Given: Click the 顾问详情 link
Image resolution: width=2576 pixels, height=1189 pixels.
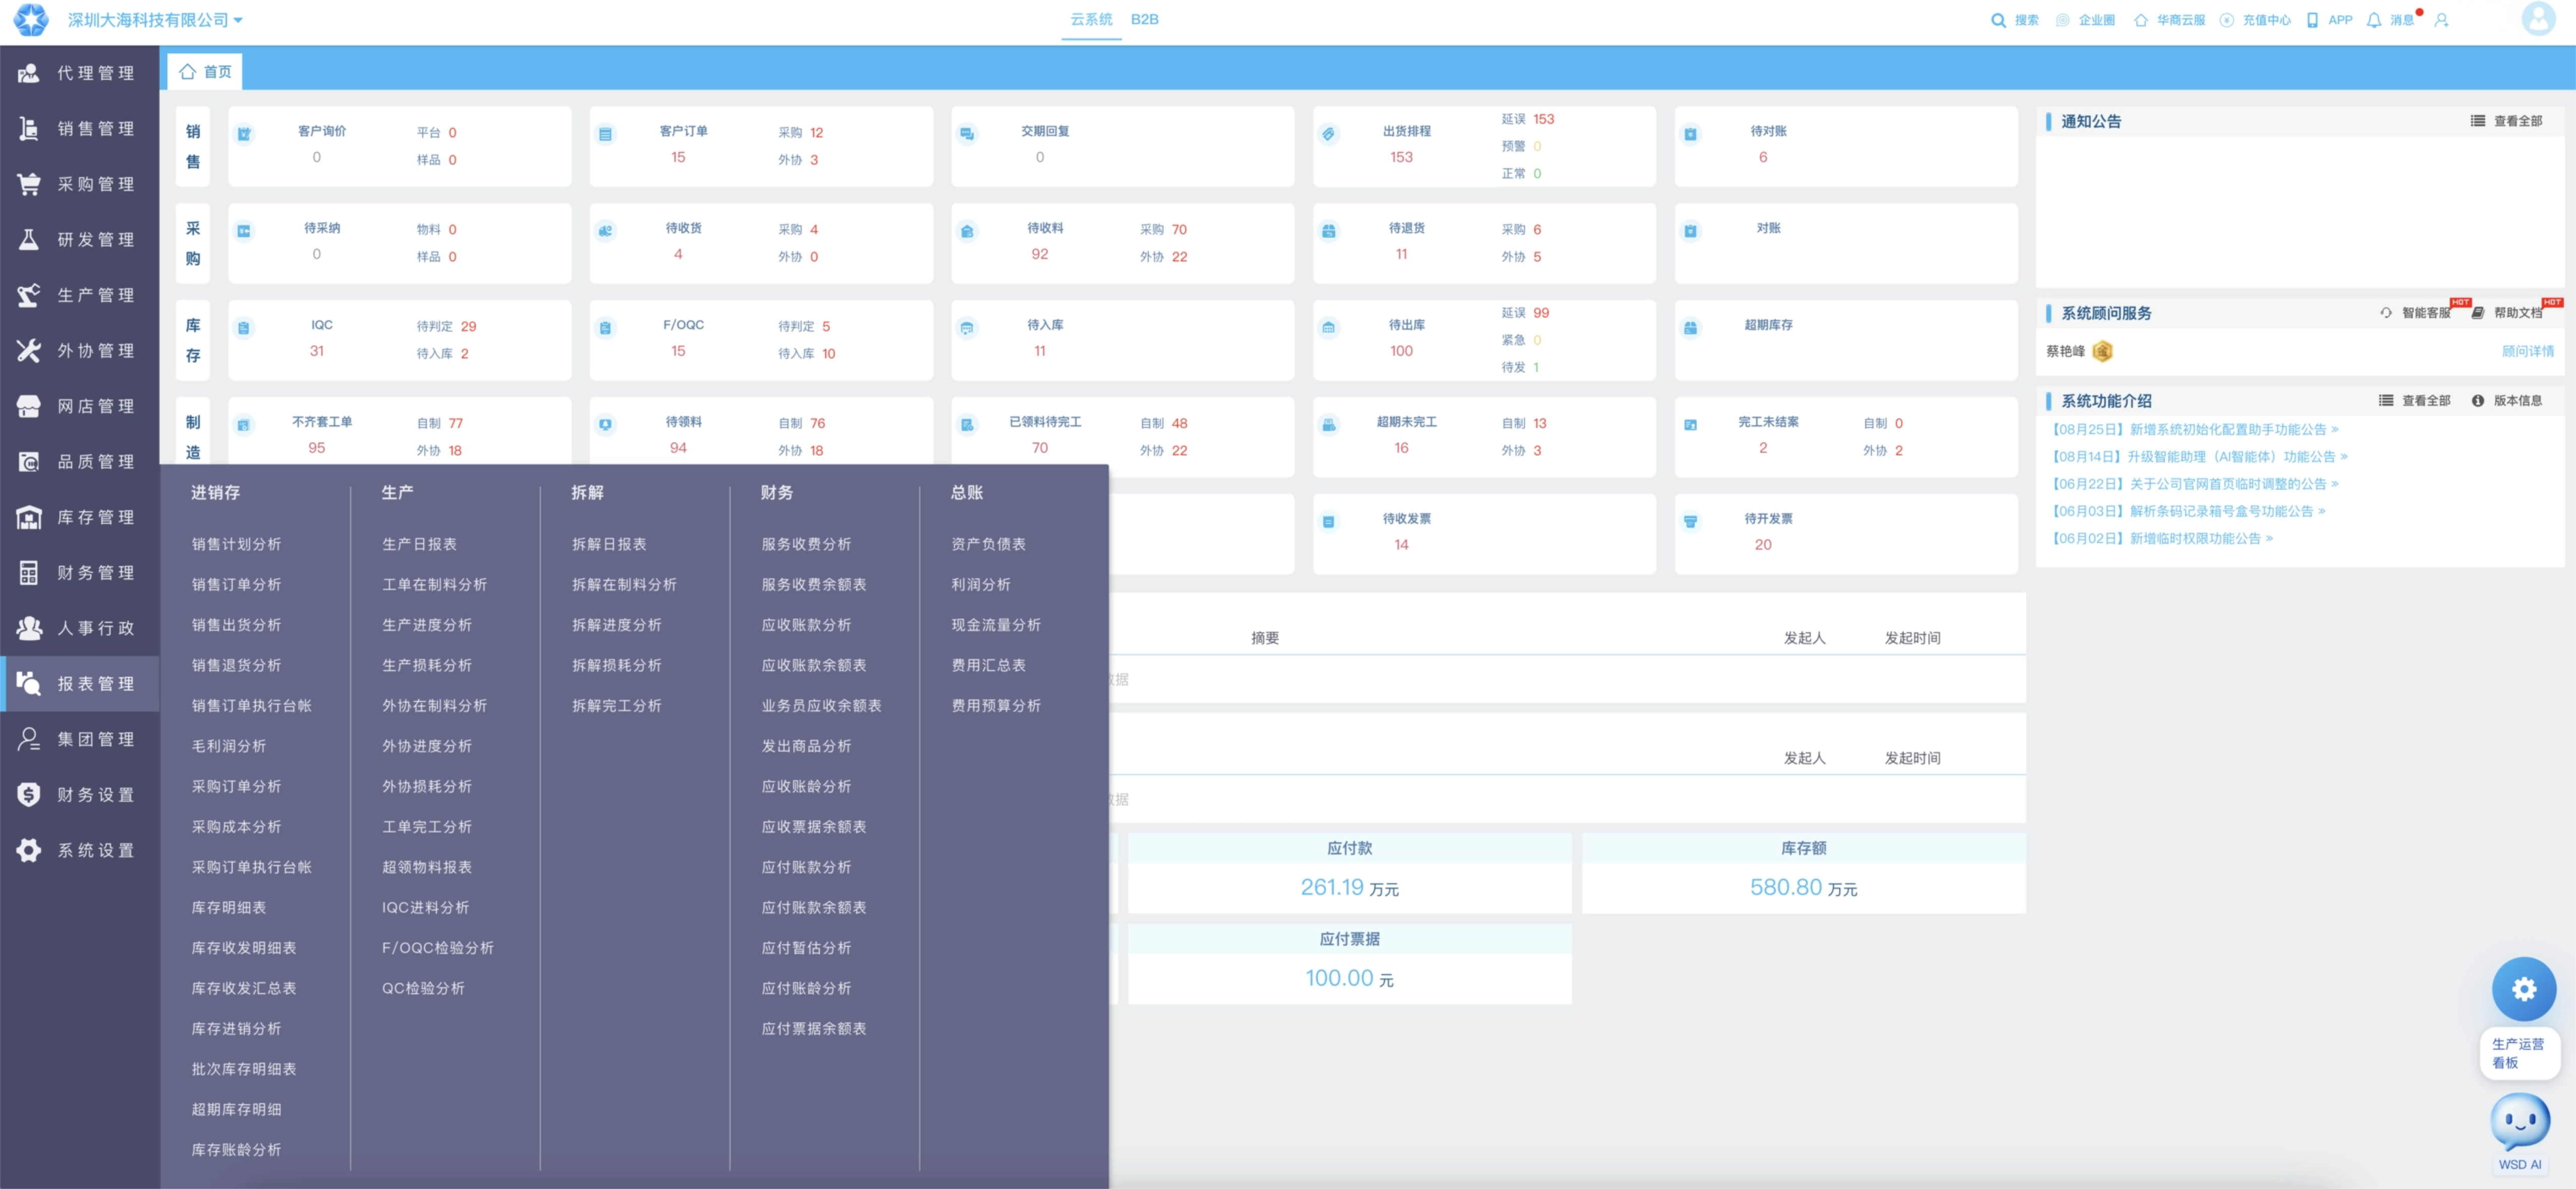Looking at the screenshot, I should 2527,351.
